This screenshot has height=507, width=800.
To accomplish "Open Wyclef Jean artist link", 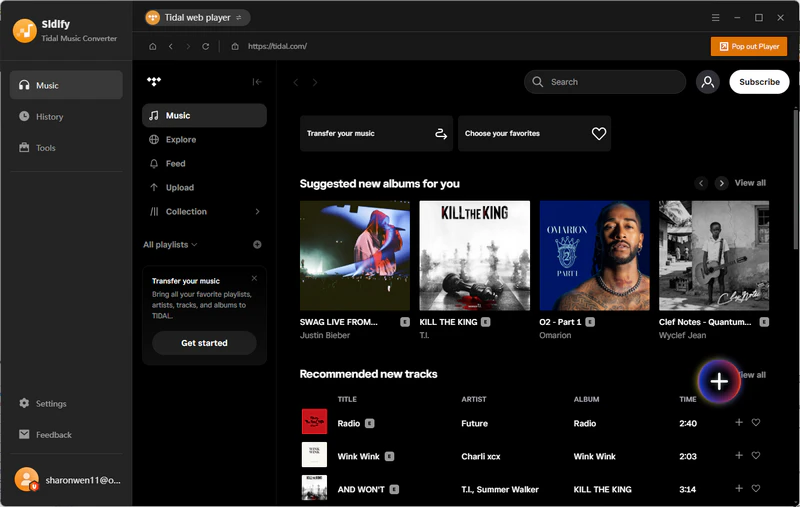I will (683, 336).
